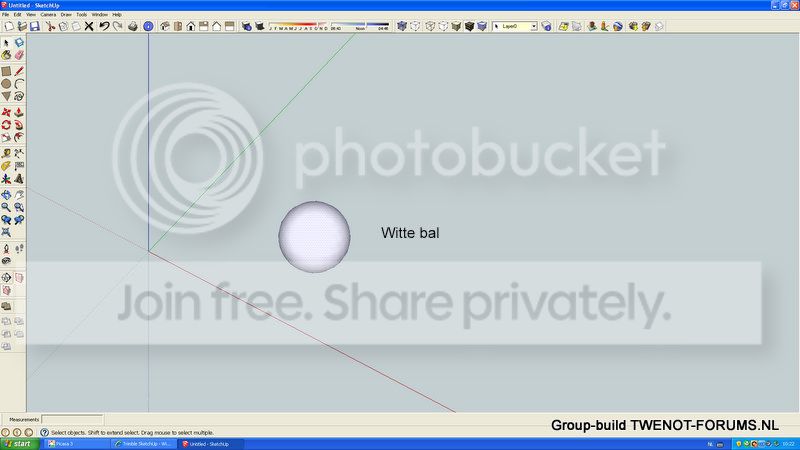The width and height of the screenshot is (800, 450).
Task: Choose the Circle drawing tool
Action: click(x=6, y=84)
